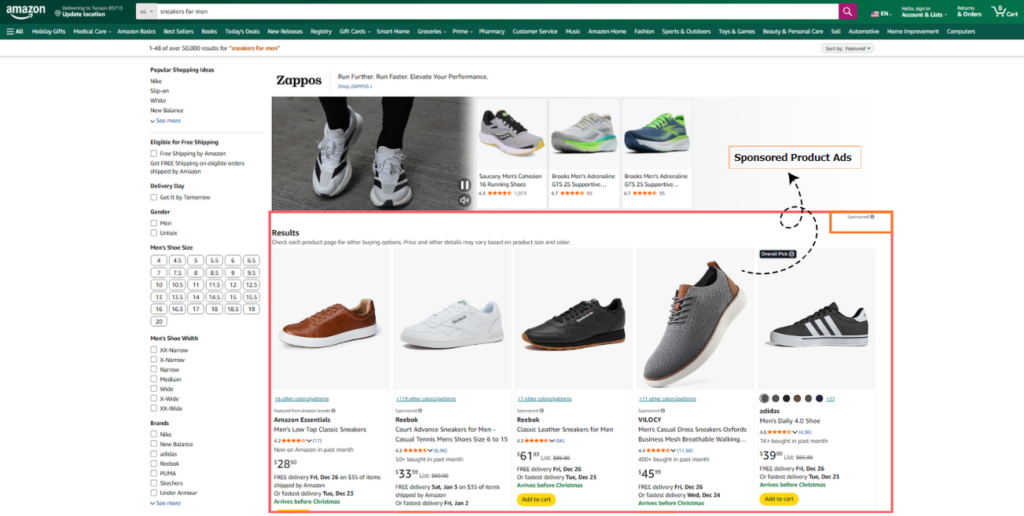
Task: Check the Unisex gender filter
Action: [154, 233]
